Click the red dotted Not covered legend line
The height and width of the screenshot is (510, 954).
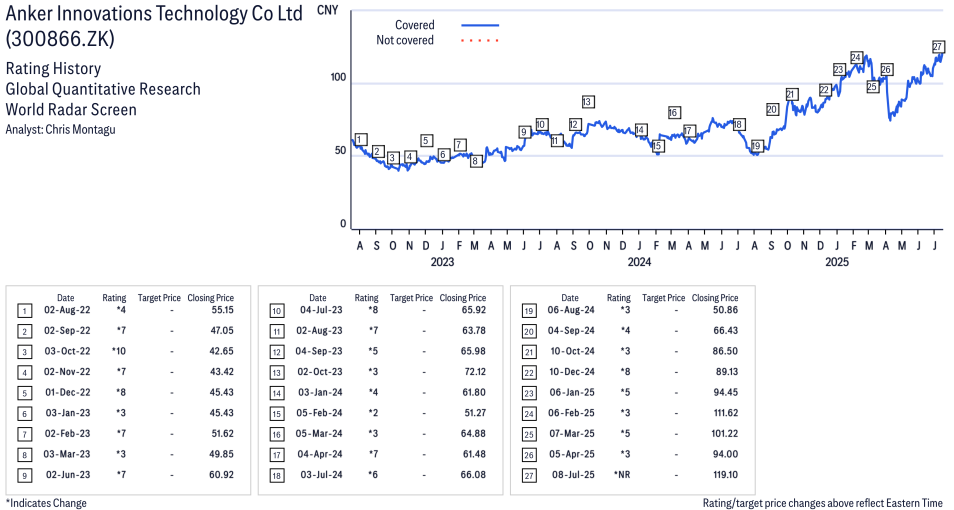click(x=480, y=40)
